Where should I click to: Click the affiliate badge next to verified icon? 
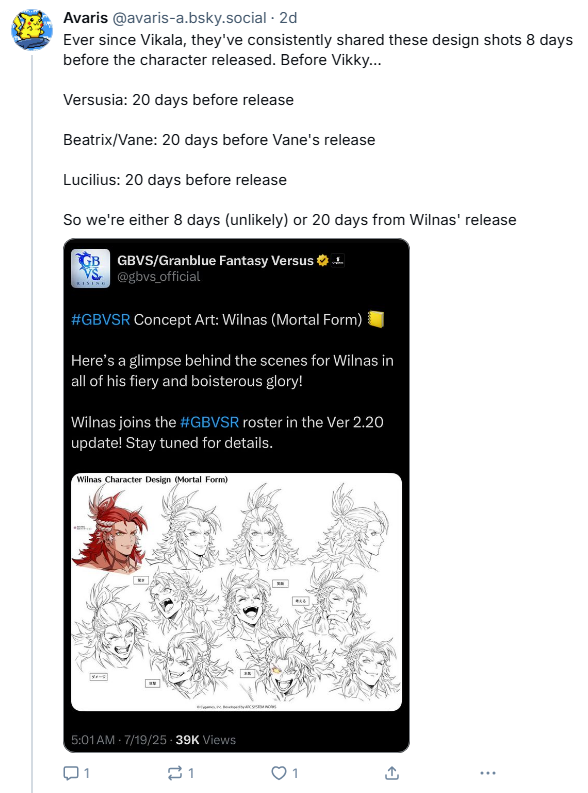(x=338, y=260)
